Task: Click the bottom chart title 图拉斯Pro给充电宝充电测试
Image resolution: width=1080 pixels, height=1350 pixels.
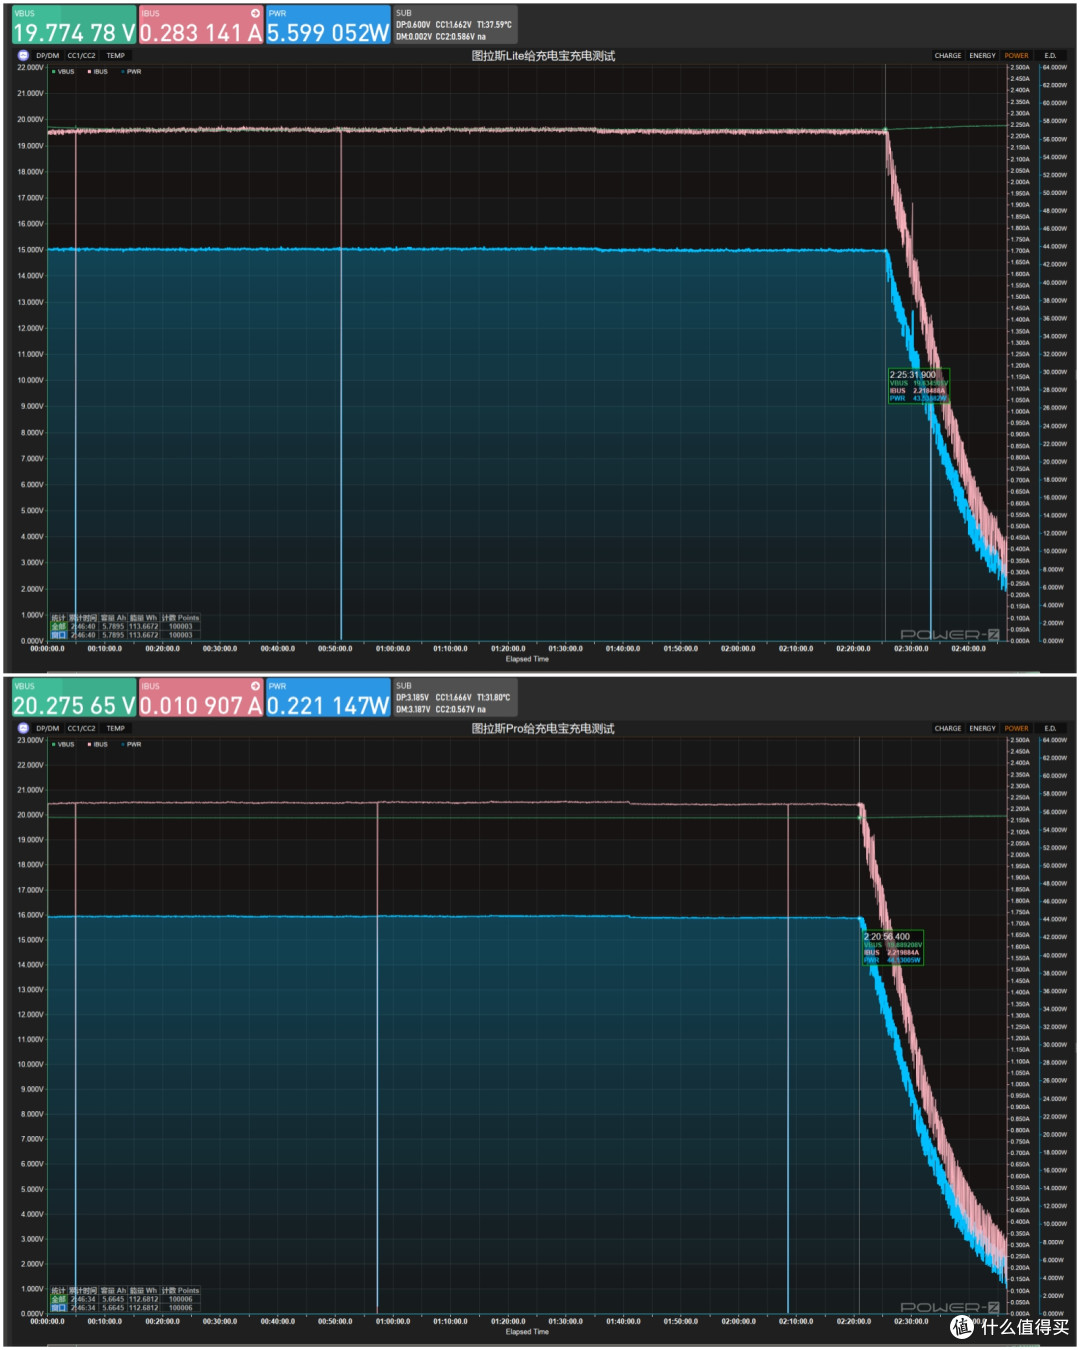Action: point(543,729)
